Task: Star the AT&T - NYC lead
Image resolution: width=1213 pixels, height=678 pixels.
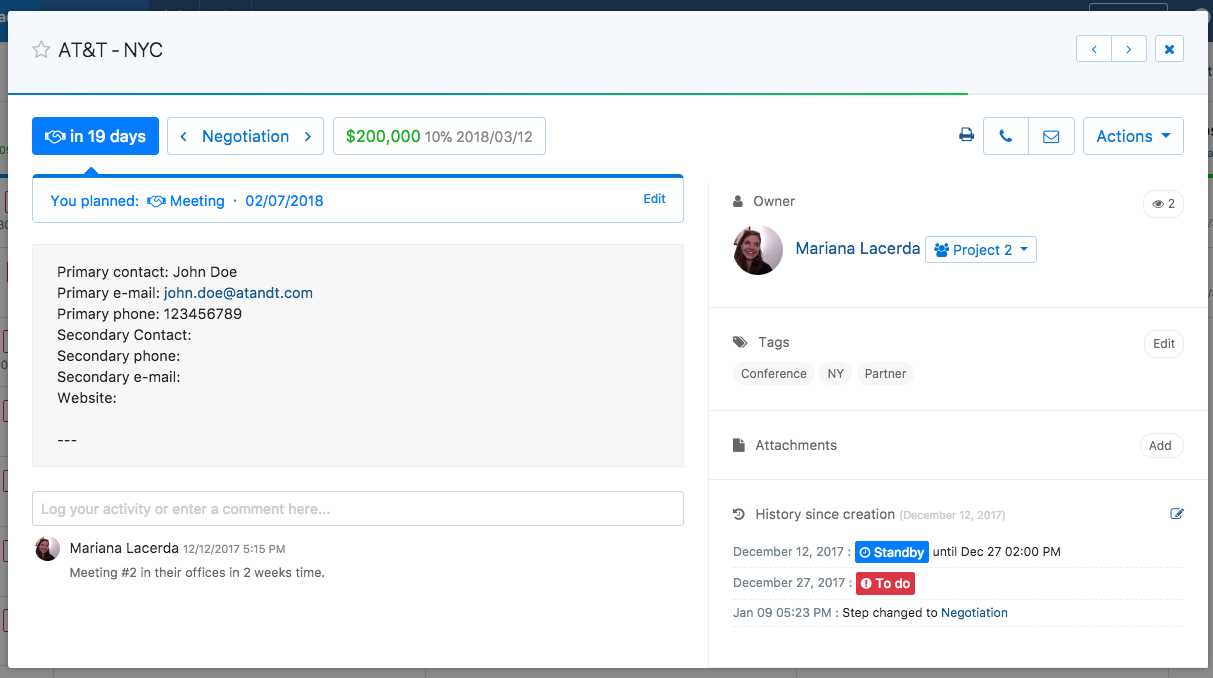Action: tap(41, 50)
